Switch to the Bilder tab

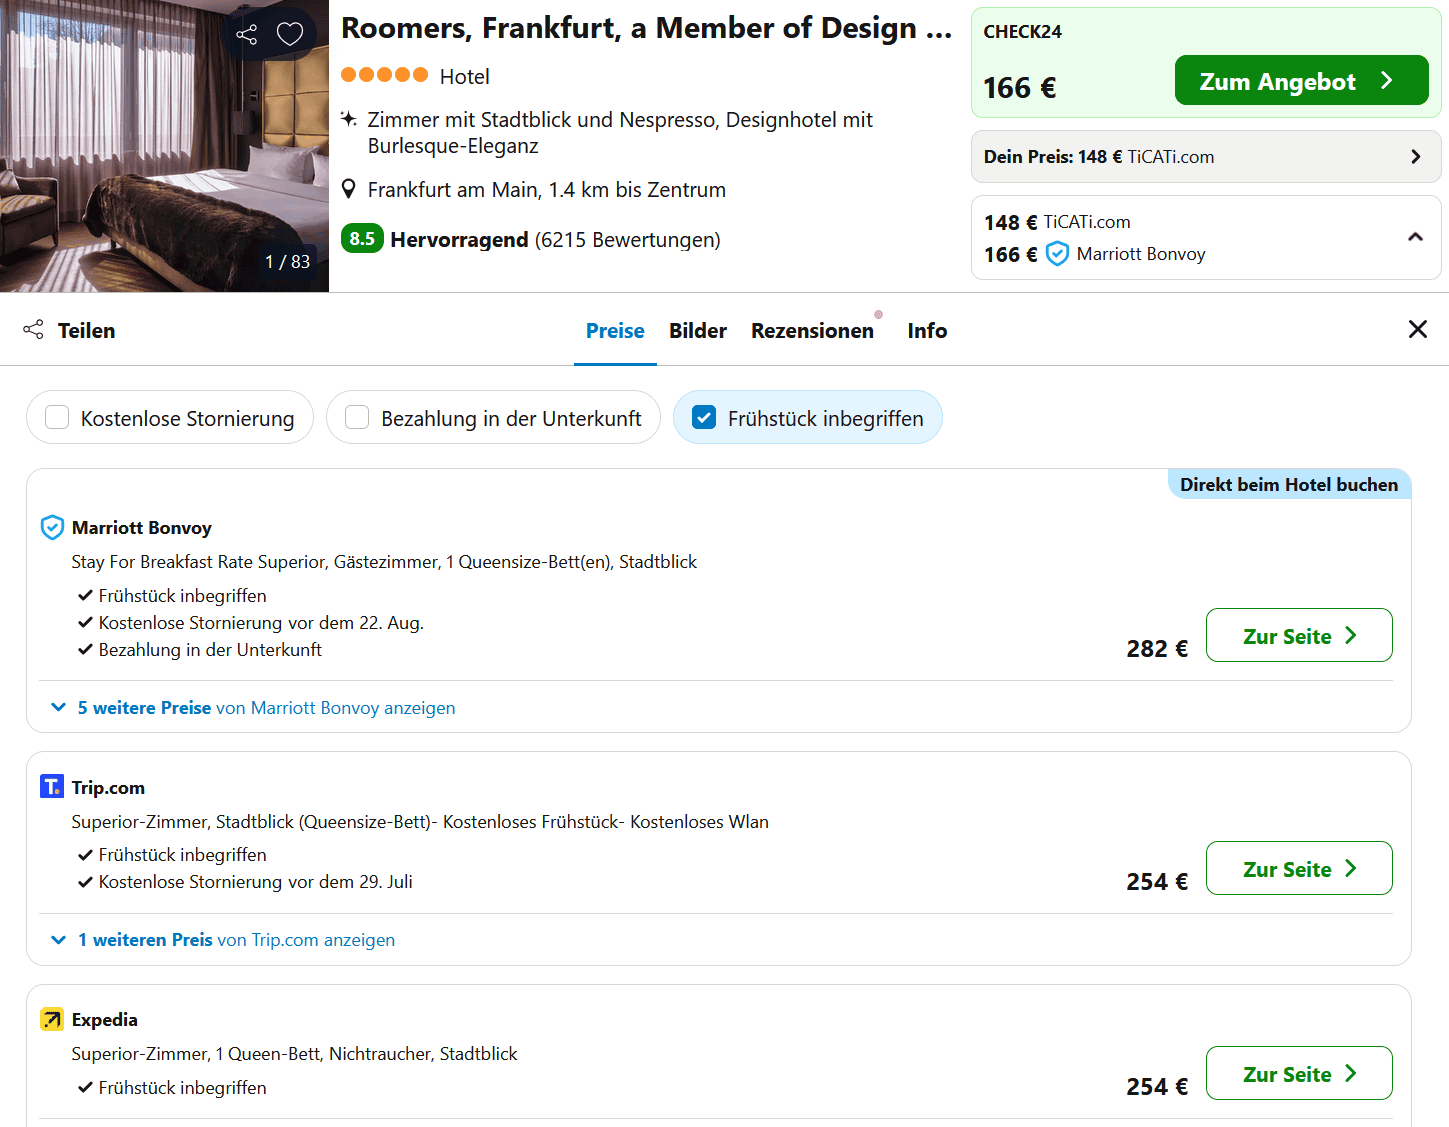[697, 331]
